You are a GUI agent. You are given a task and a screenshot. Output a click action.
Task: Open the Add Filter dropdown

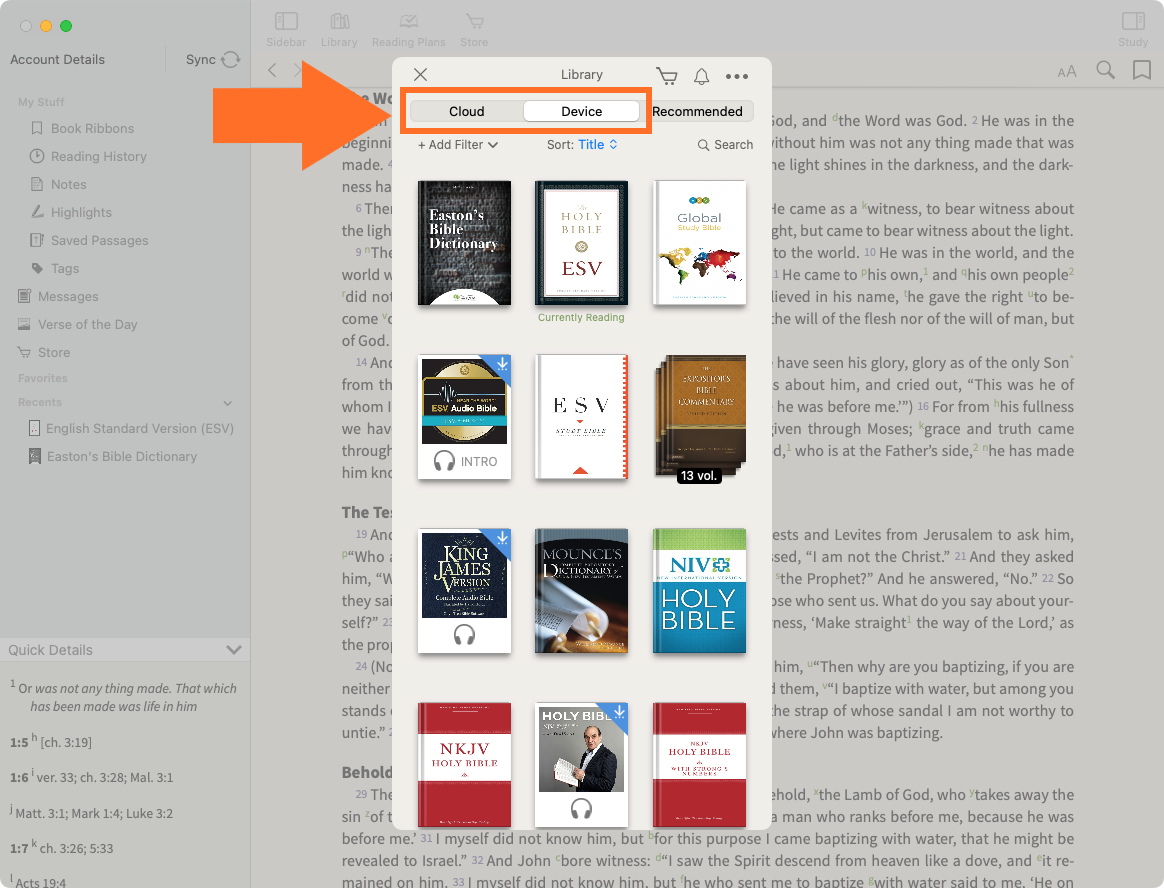pos(457,145)
